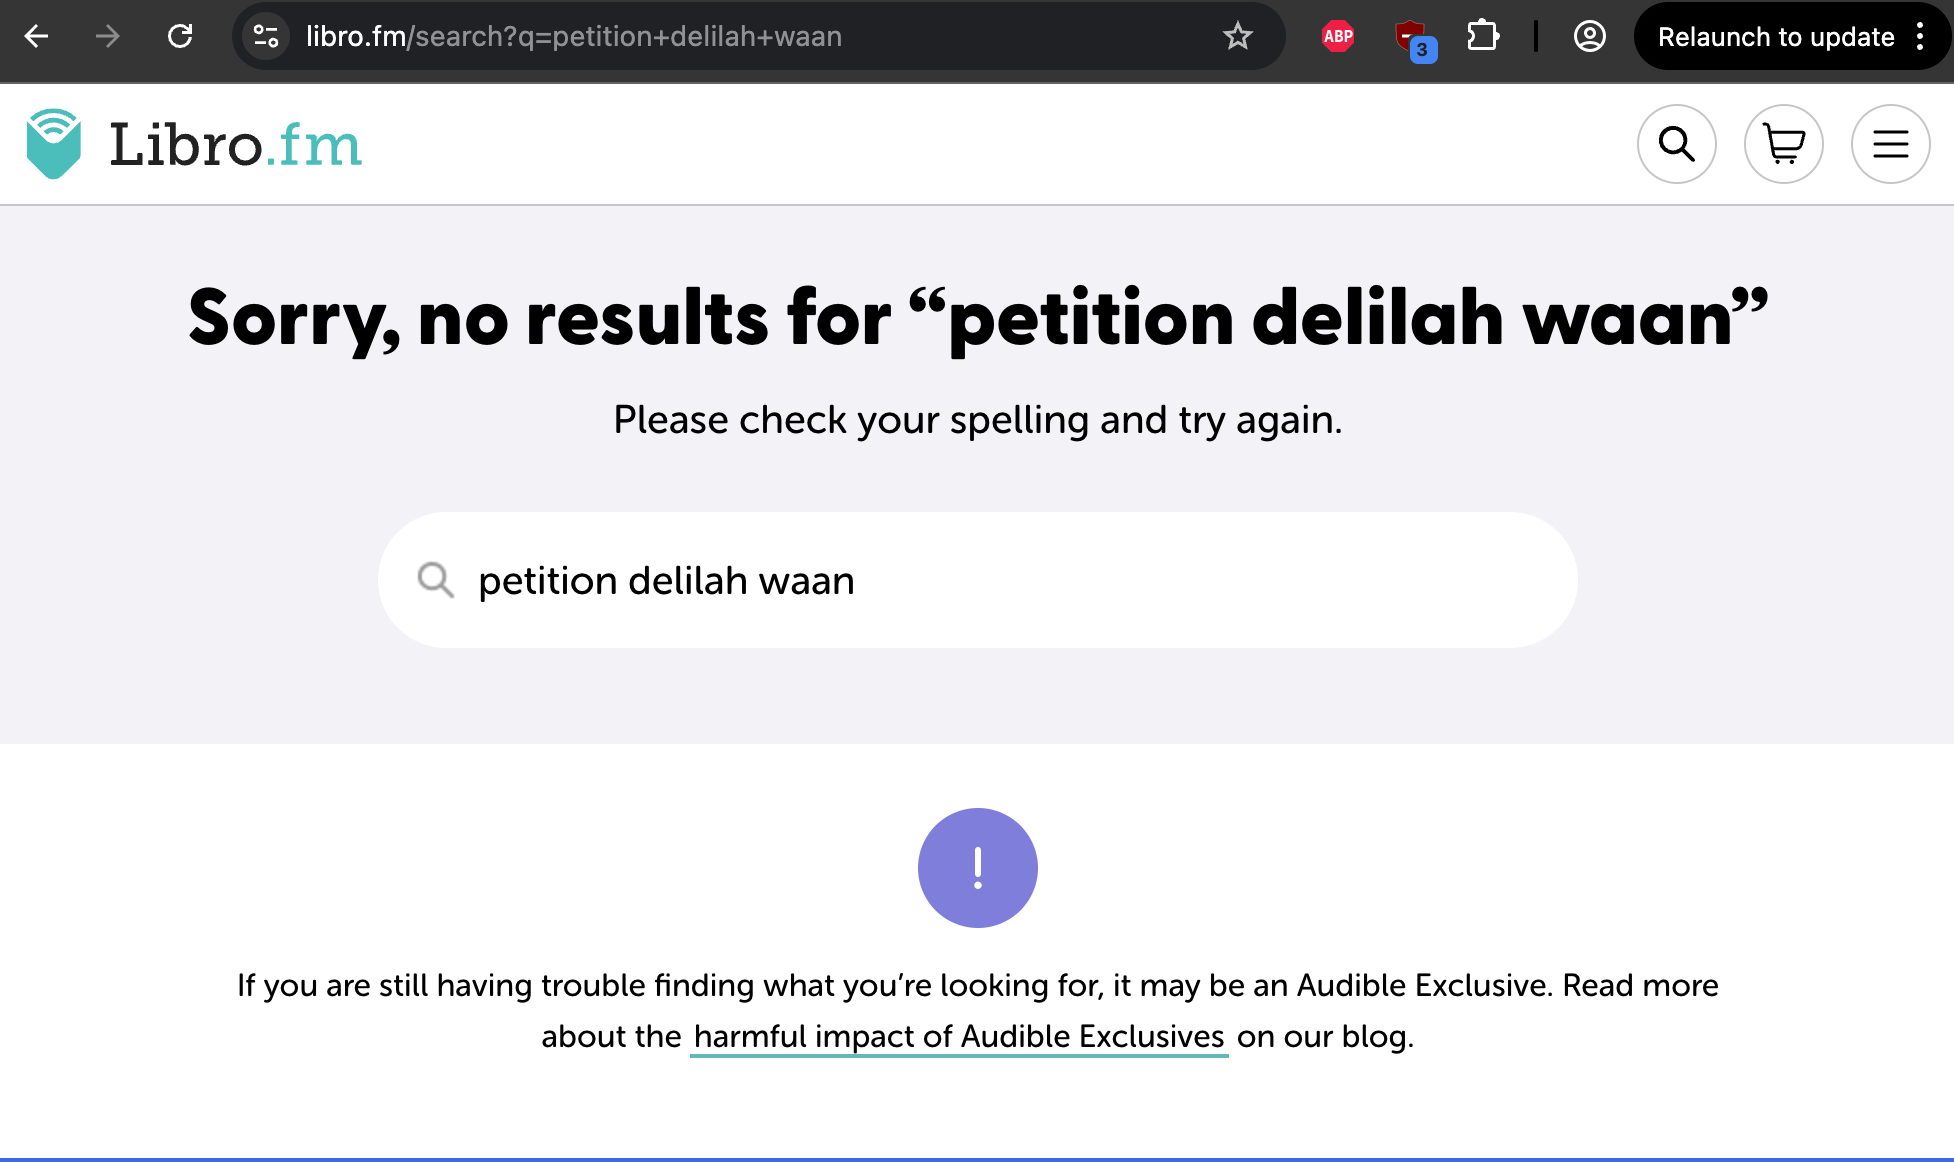Go back to the previous page
Viewport: 1954px width, 1162px height.
coord(36,37)
